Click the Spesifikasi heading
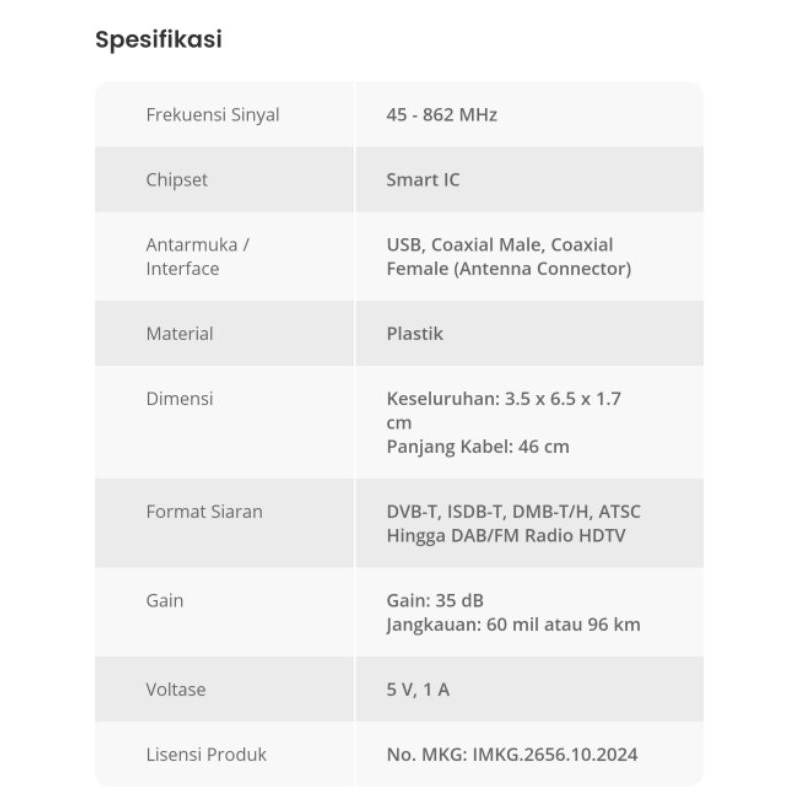Viewport: 800px width, 800px height. click(158, 40)
